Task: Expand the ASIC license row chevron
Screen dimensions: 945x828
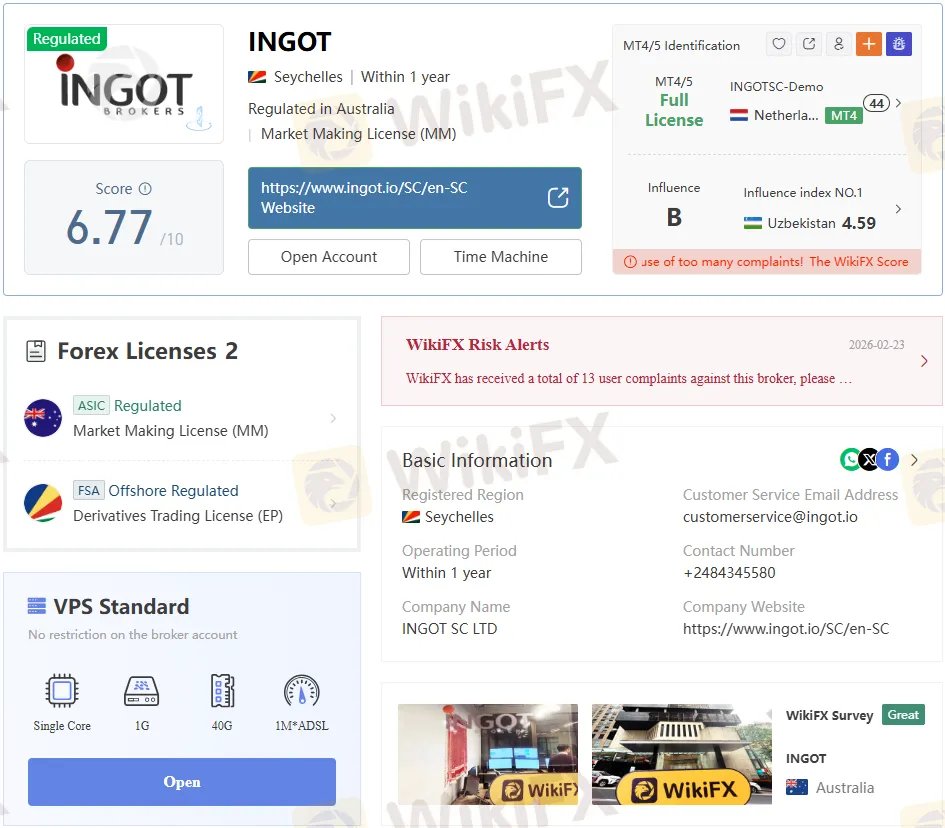Action: (333, 418)
